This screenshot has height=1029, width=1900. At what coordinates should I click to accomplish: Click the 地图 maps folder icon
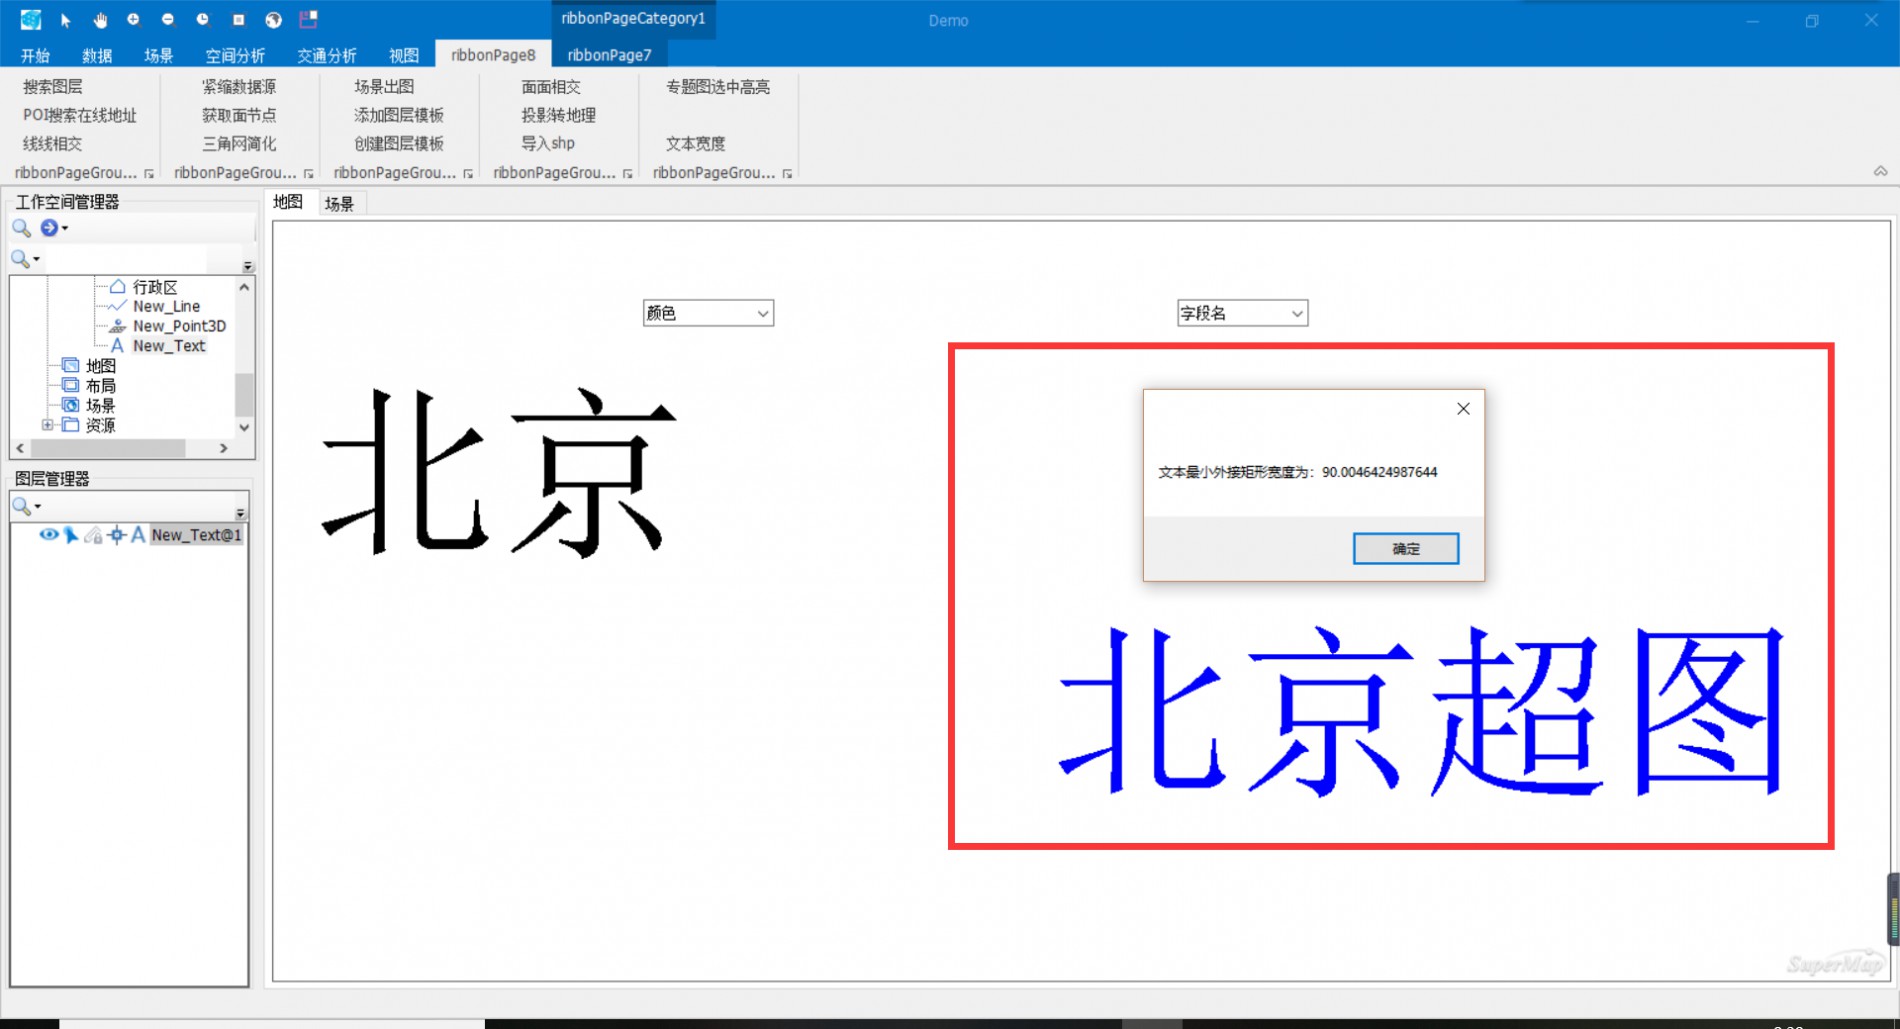(70, 365)
